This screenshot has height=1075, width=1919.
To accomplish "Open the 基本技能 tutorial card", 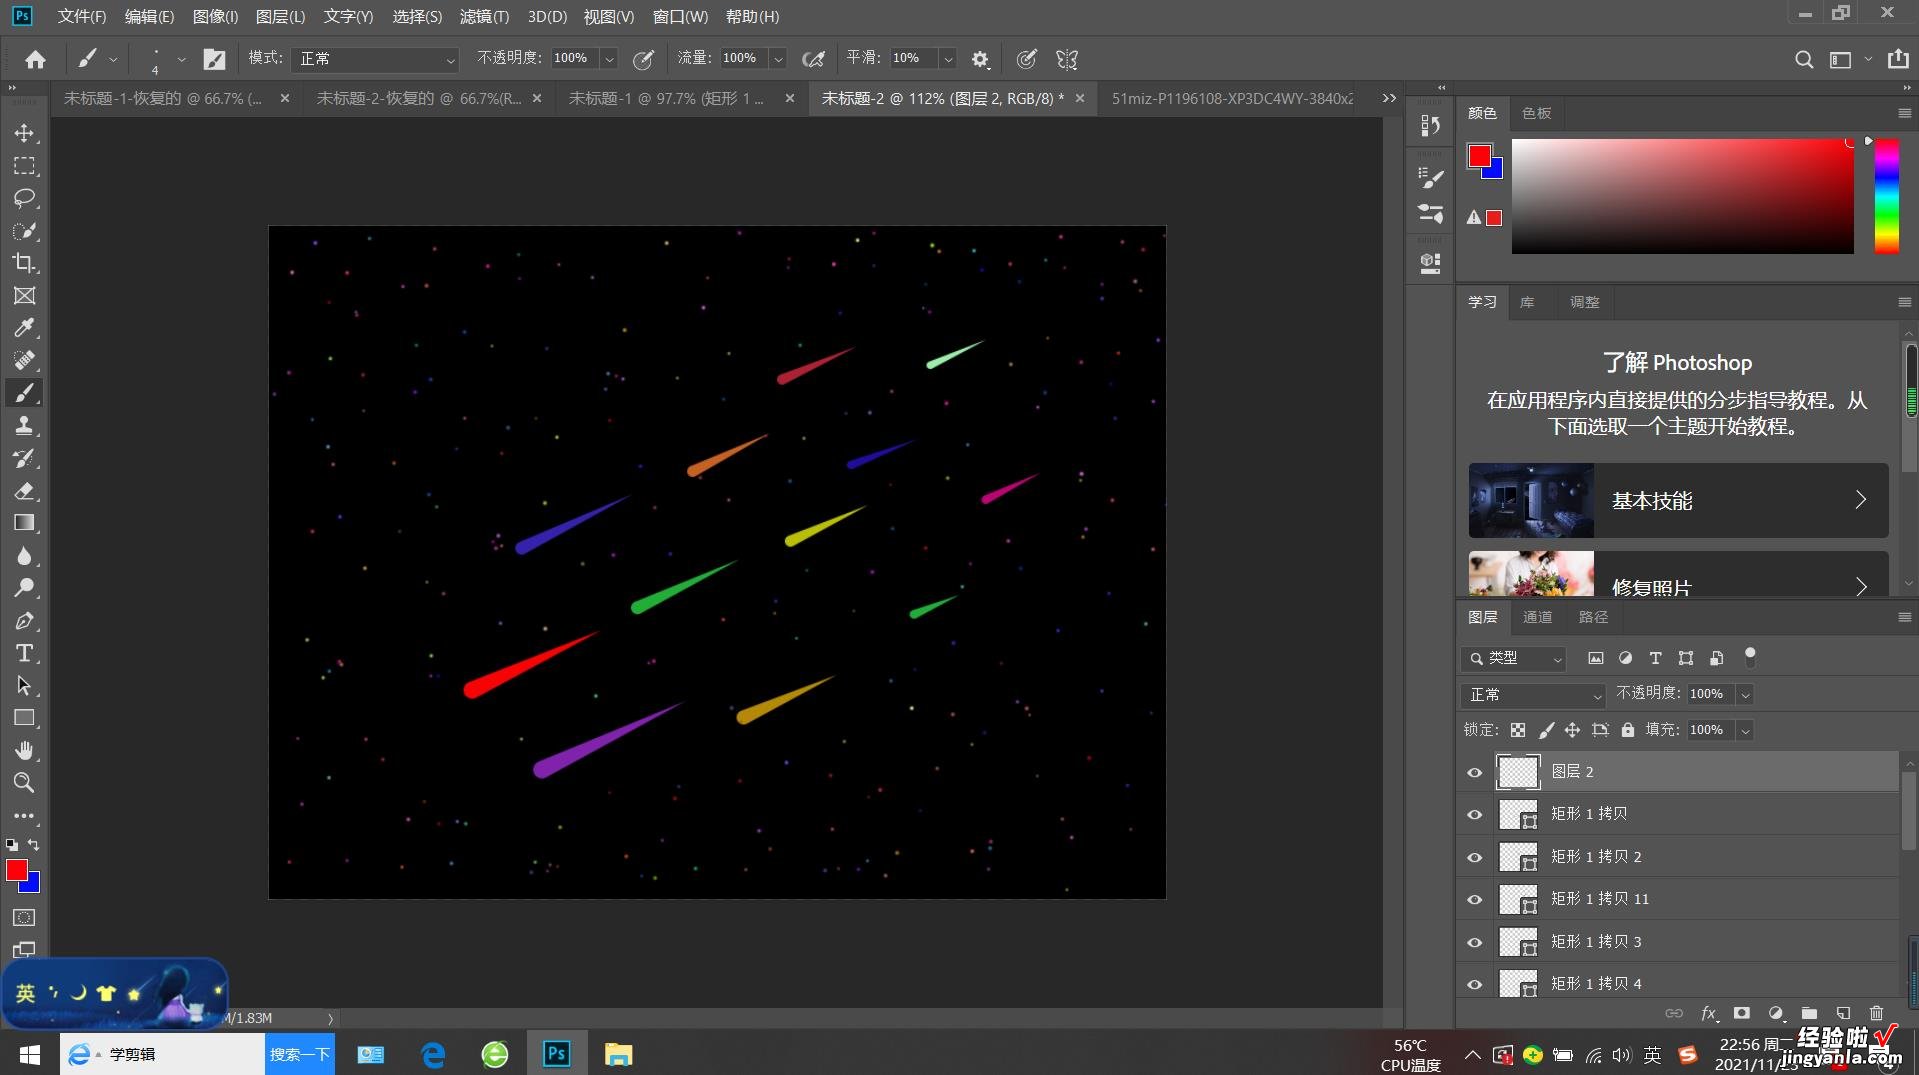I will tap(1678, 500).
